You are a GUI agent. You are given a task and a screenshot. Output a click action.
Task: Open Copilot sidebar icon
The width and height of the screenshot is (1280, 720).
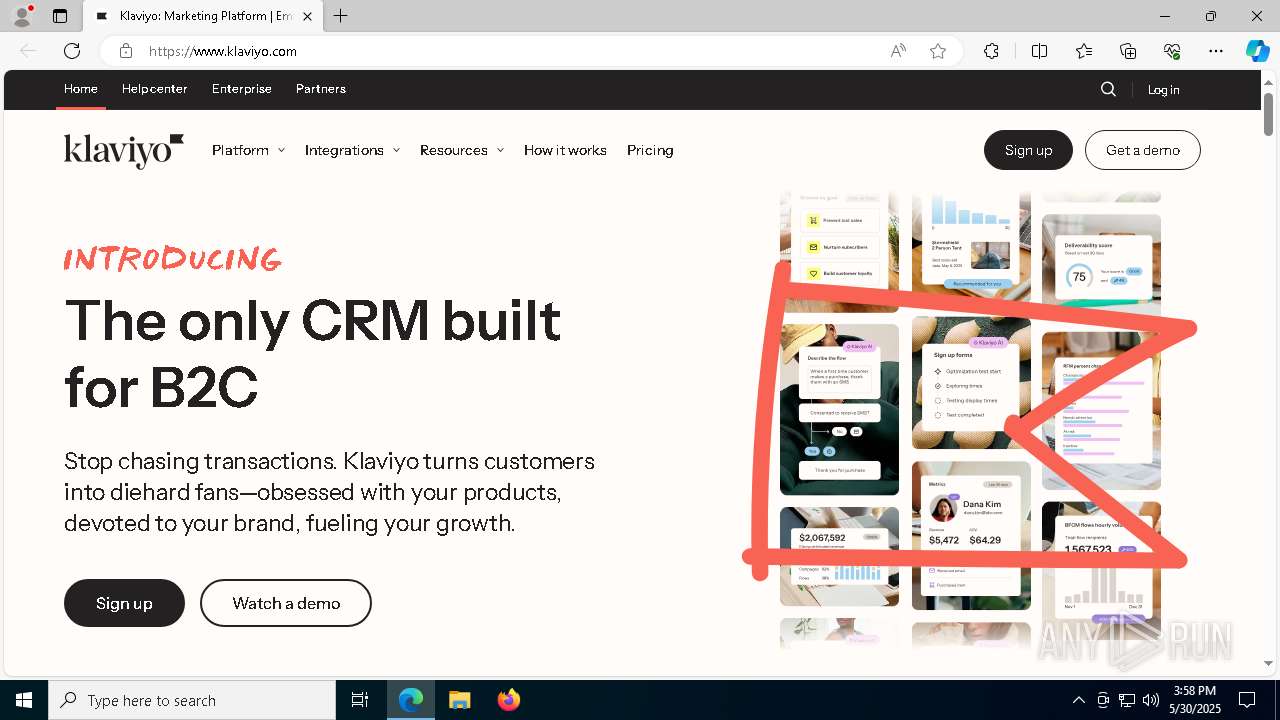(x=1257, y=51)
